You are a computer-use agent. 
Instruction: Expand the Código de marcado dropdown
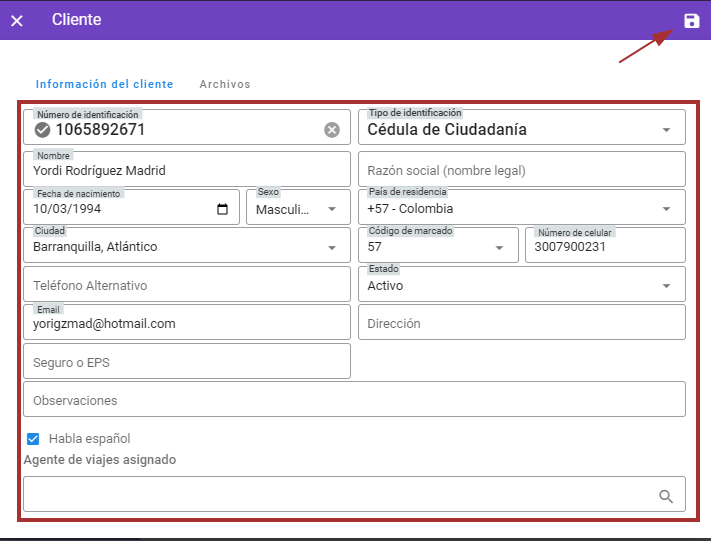click(x=500, y=247)
